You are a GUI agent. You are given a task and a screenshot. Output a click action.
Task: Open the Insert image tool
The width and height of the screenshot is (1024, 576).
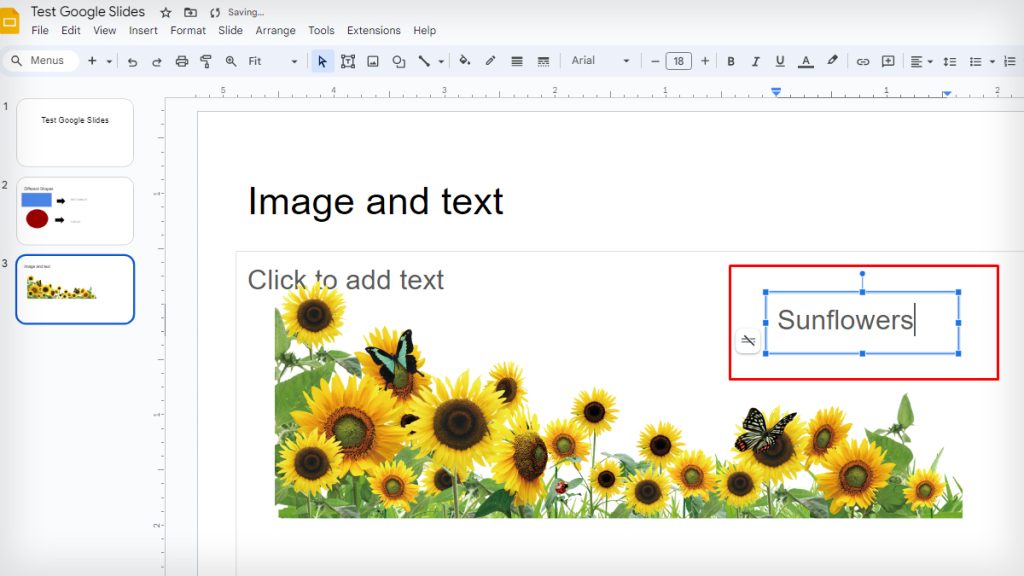point(374,61)
